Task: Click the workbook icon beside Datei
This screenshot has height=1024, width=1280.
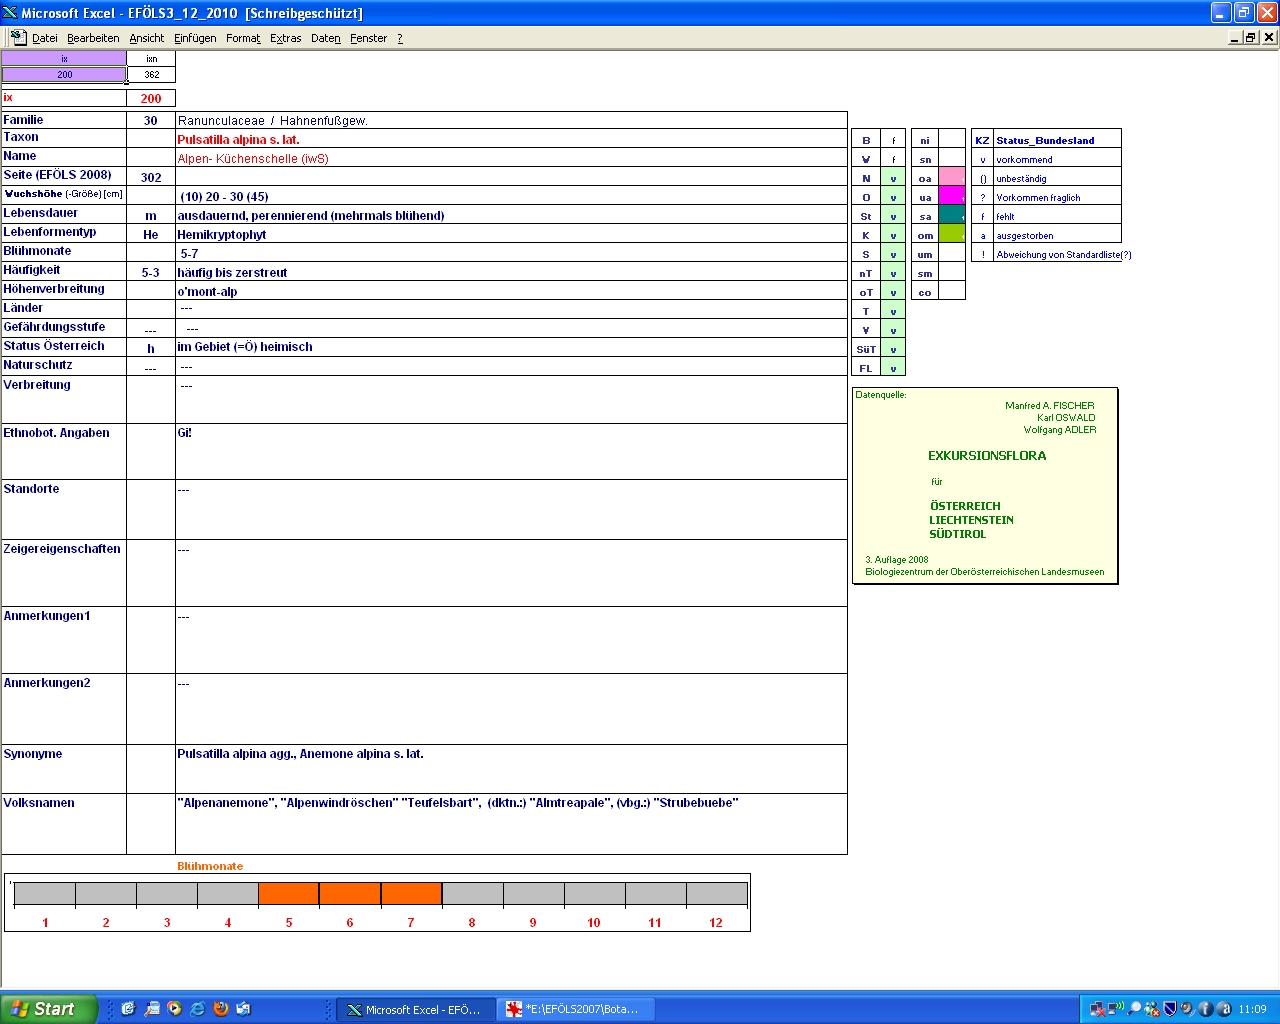Action: point(18,37)
